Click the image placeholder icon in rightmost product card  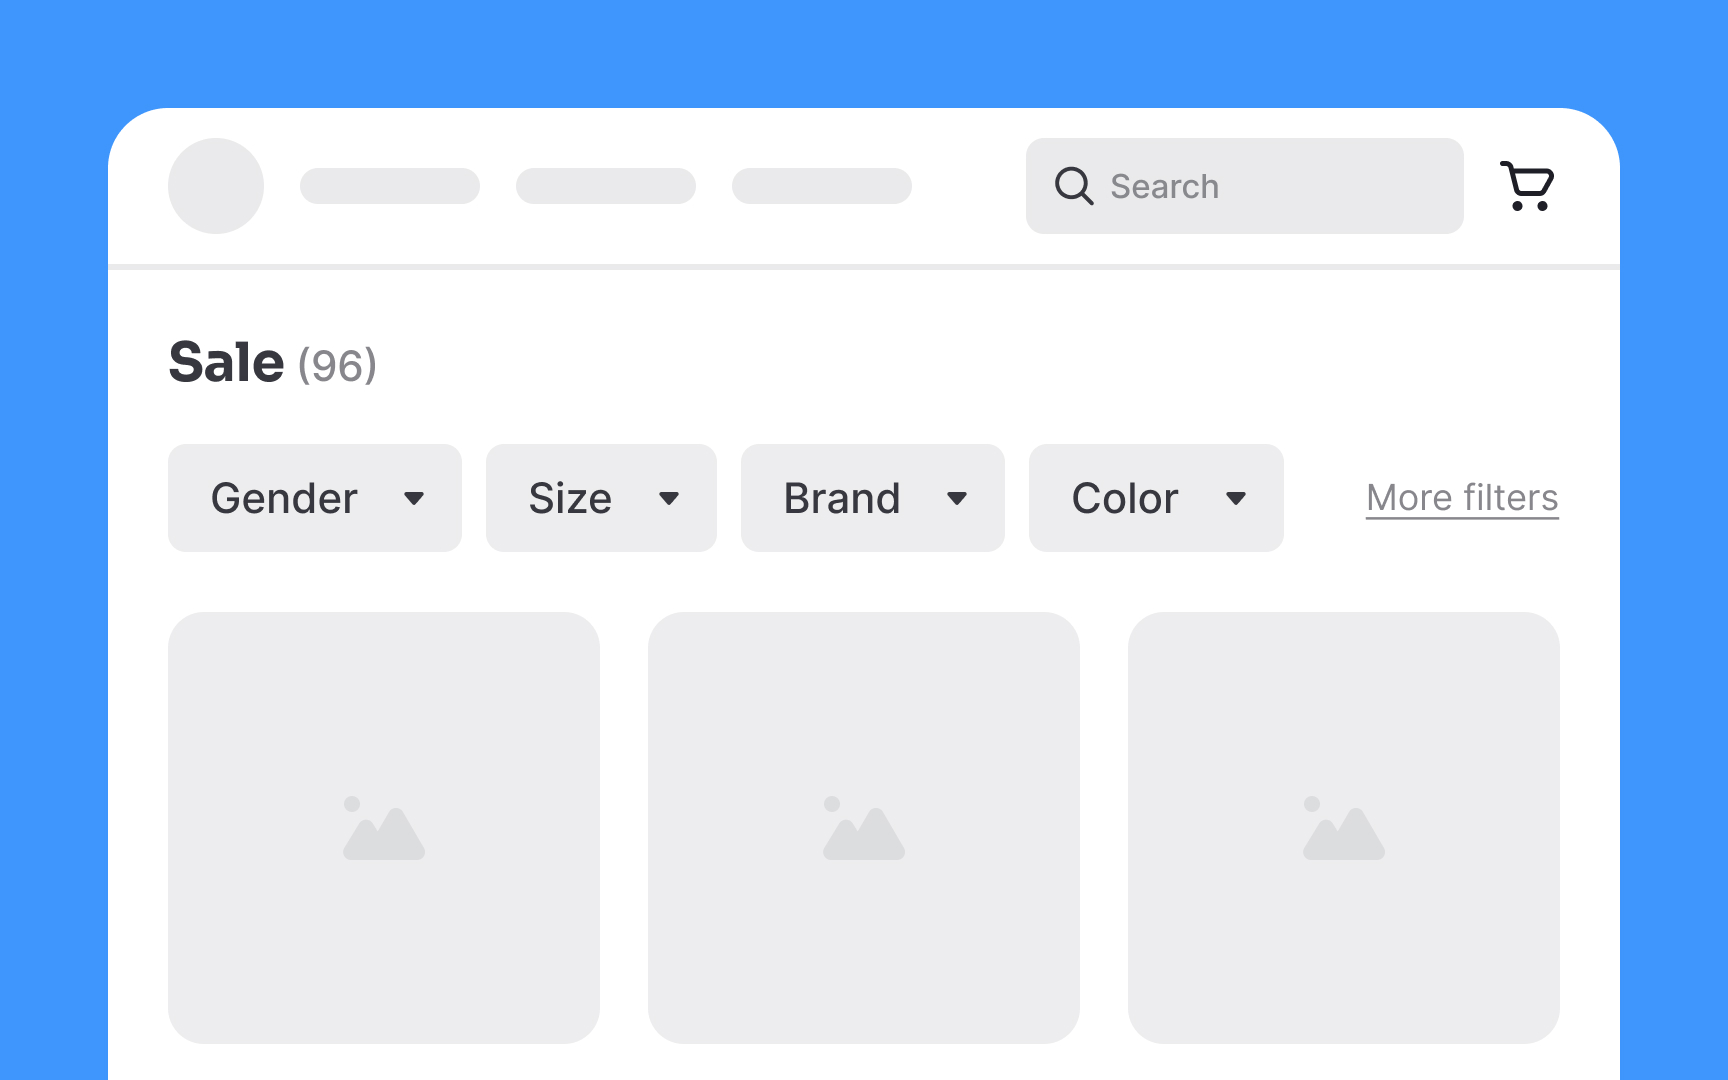coord(1345,827)
